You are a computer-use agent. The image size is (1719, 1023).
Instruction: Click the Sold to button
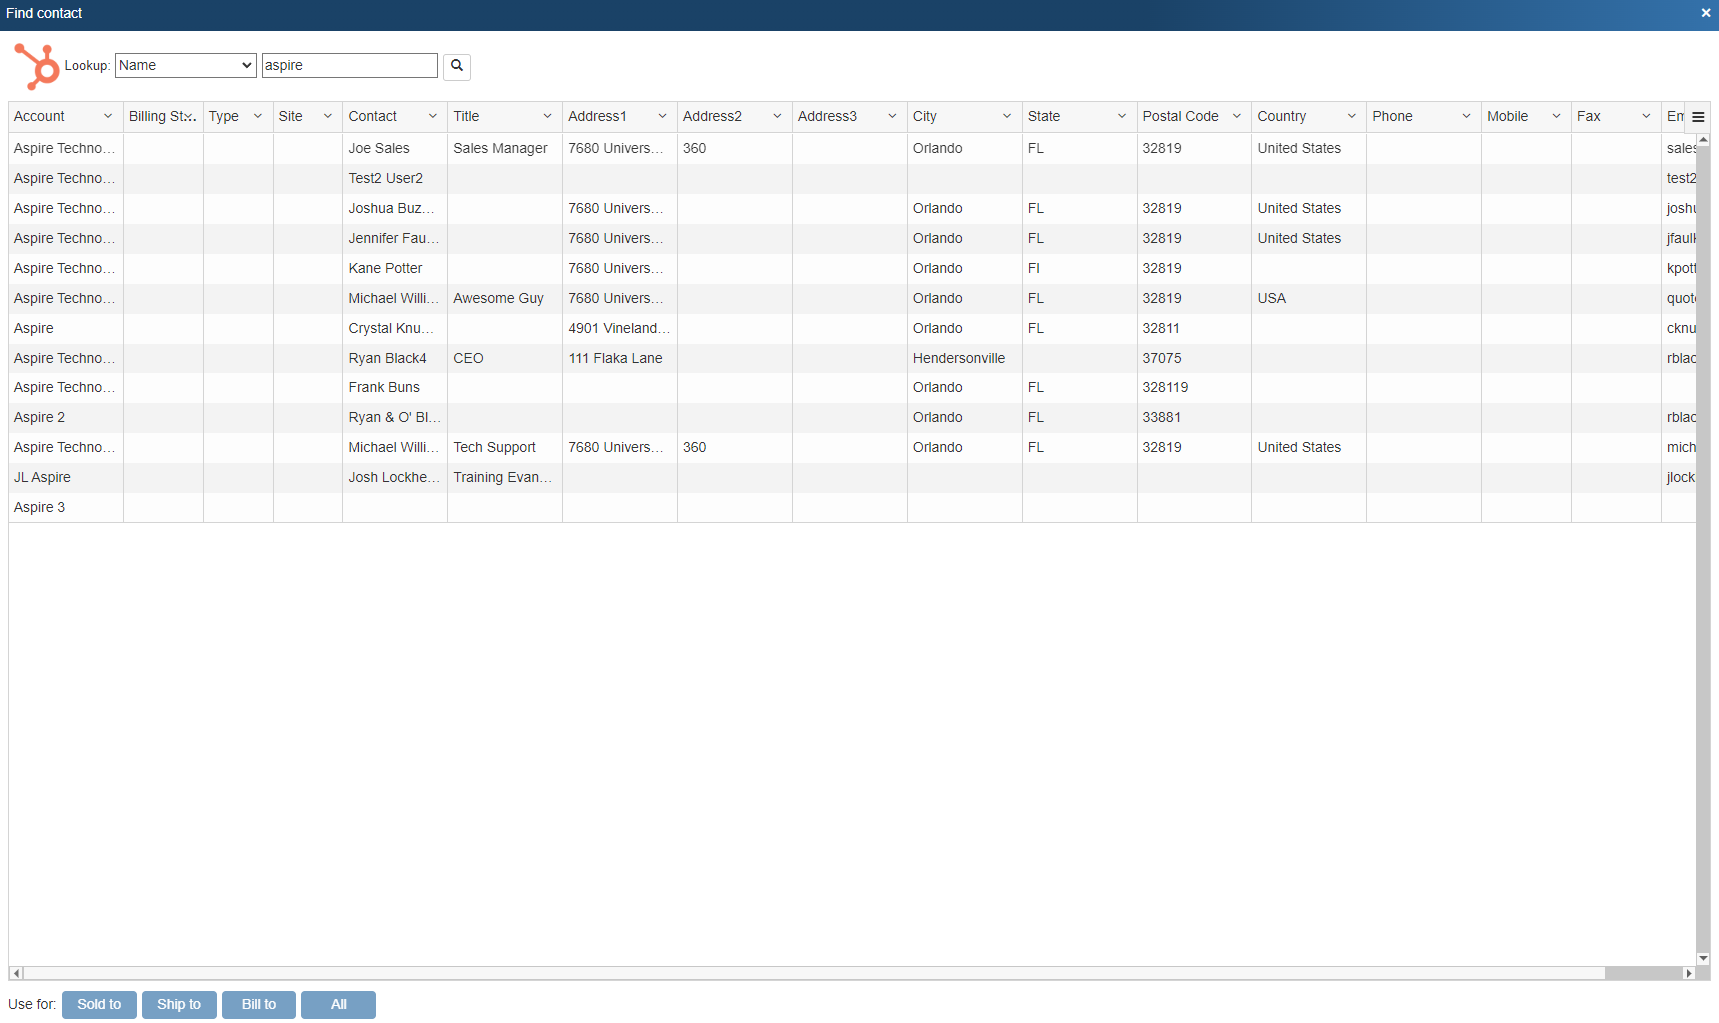point(99,1004)
